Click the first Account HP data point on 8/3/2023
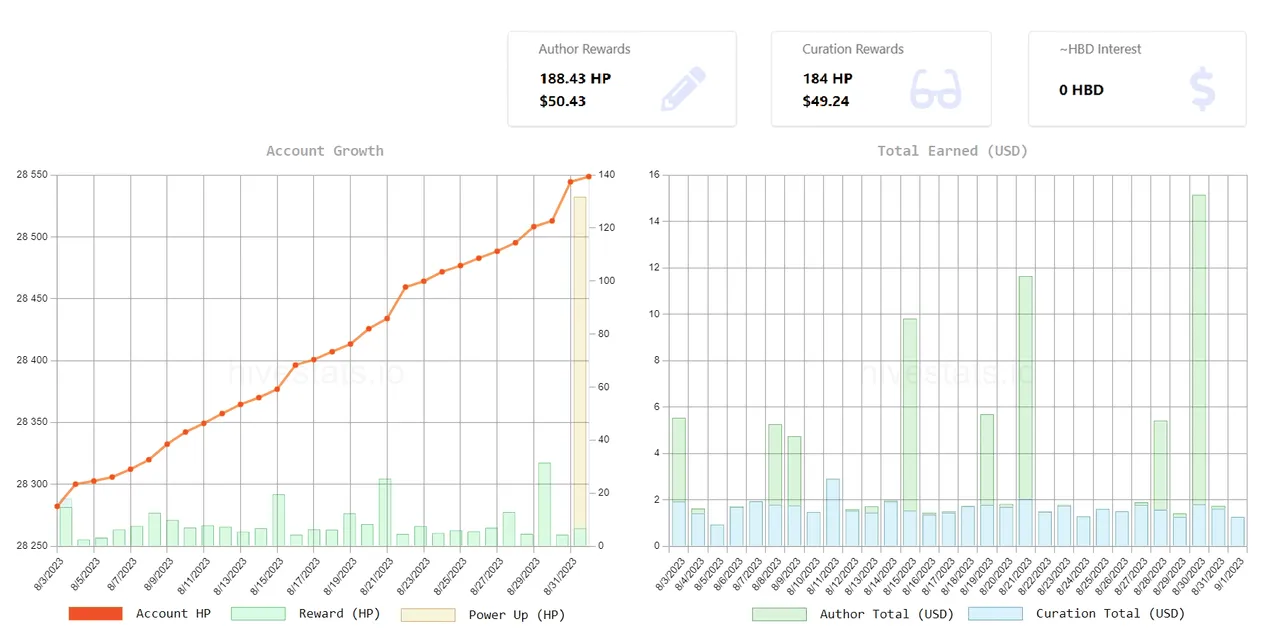 (x=57, y=506)
